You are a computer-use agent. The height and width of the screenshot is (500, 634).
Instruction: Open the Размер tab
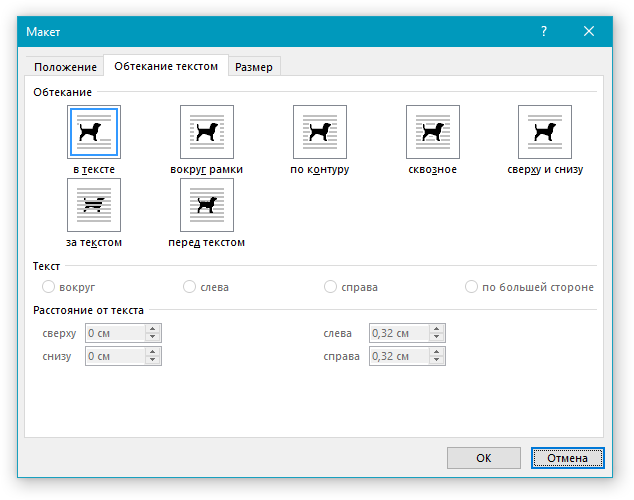(254, 67)
